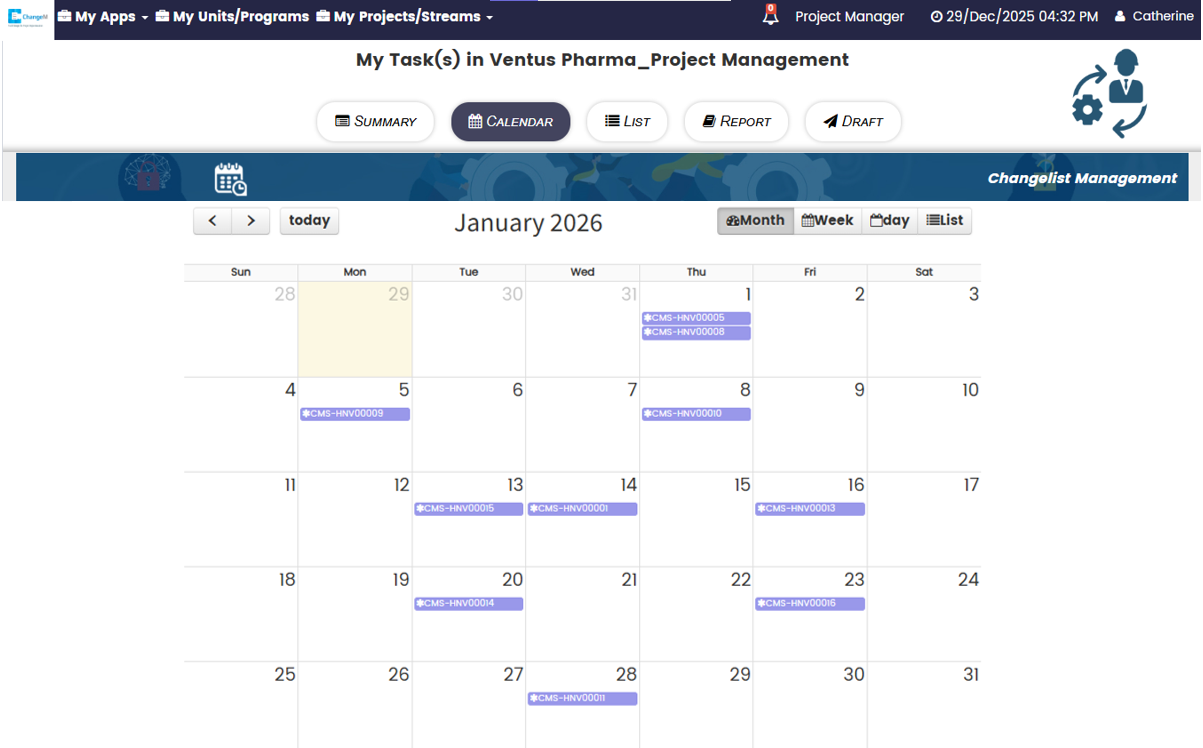The width and height of the screenshot is (1203, 748).
Task: Open the Draft tasks view
Action: point(853,122)
